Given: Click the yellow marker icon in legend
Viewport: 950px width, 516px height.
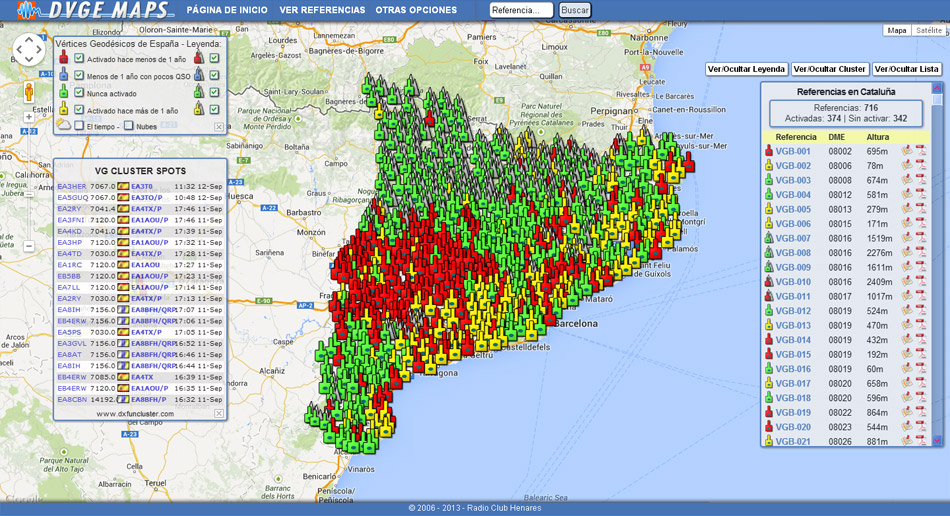Looking at the screenshot, I should tap(64, 109).
